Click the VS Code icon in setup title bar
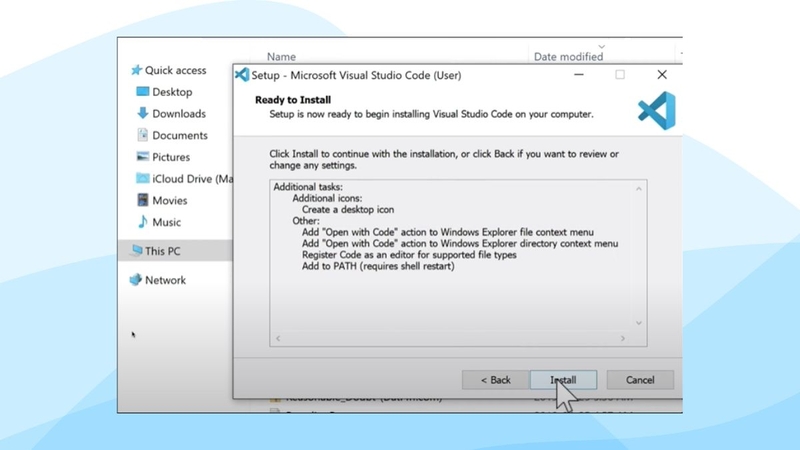This screenshot has height=450, width=800. [241, 75]
